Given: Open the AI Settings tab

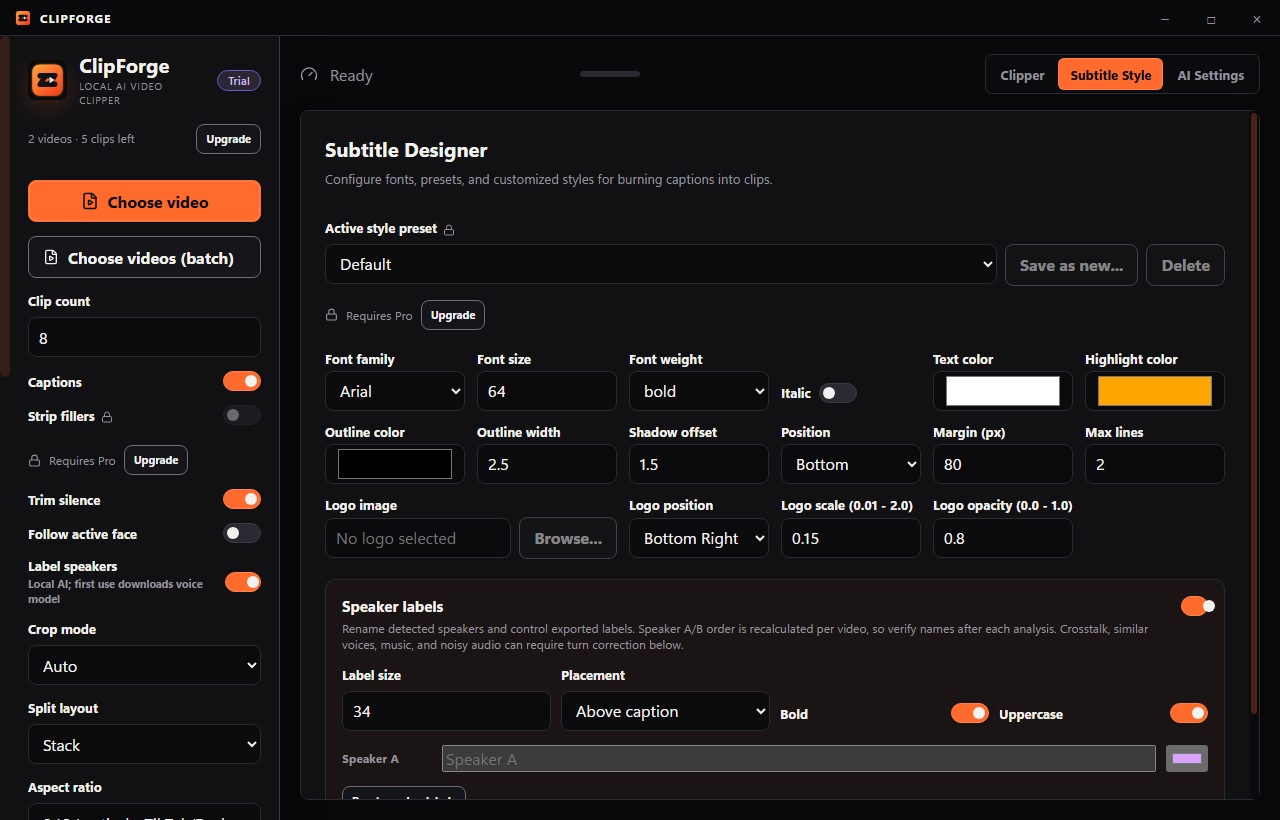Looking at the screenshot, I should (x=1211, y=75).
